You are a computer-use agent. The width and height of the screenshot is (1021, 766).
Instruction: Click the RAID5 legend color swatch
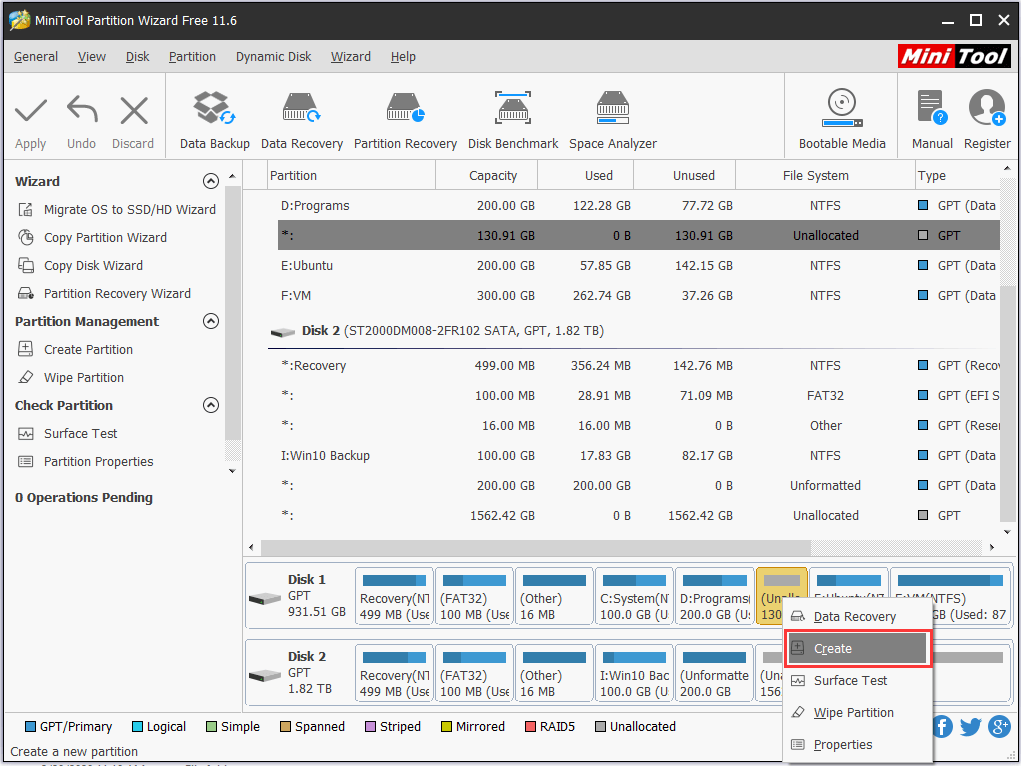[x=530, y=727]
